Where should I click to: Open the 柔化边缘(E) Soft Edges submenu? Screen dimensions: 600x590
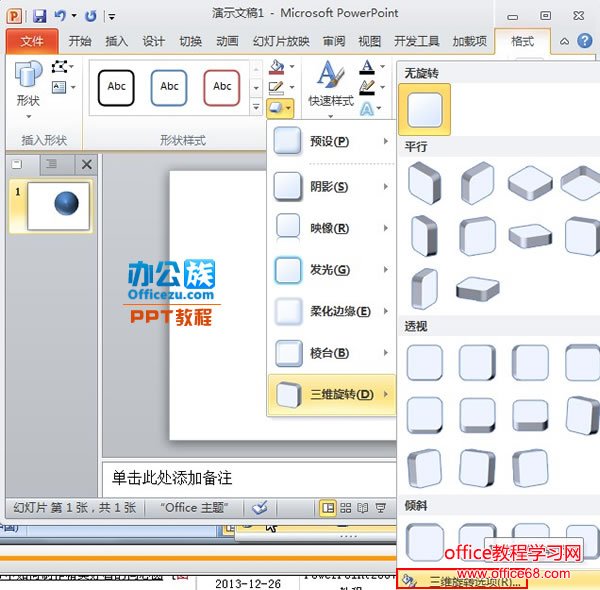pos(331,311)
